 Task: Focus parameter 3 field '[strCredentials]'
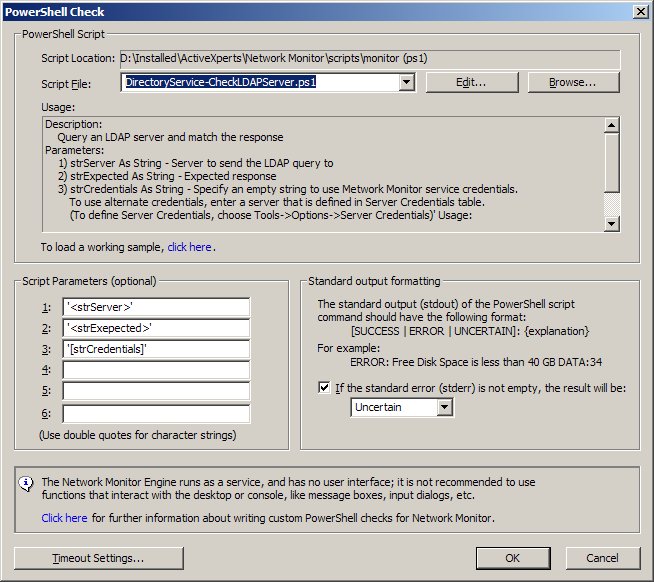[x=156, y=349]
